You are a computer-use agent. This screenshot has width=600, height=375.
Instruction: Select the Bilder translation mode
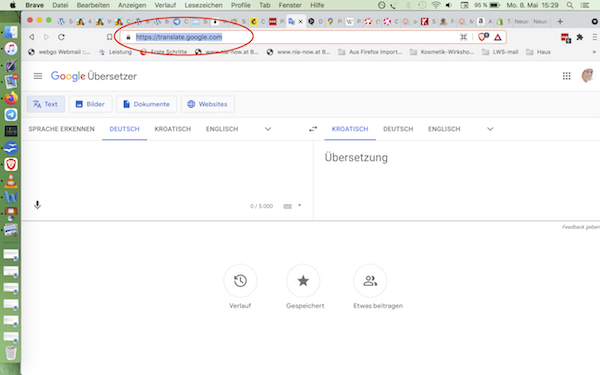coord(90,104)
